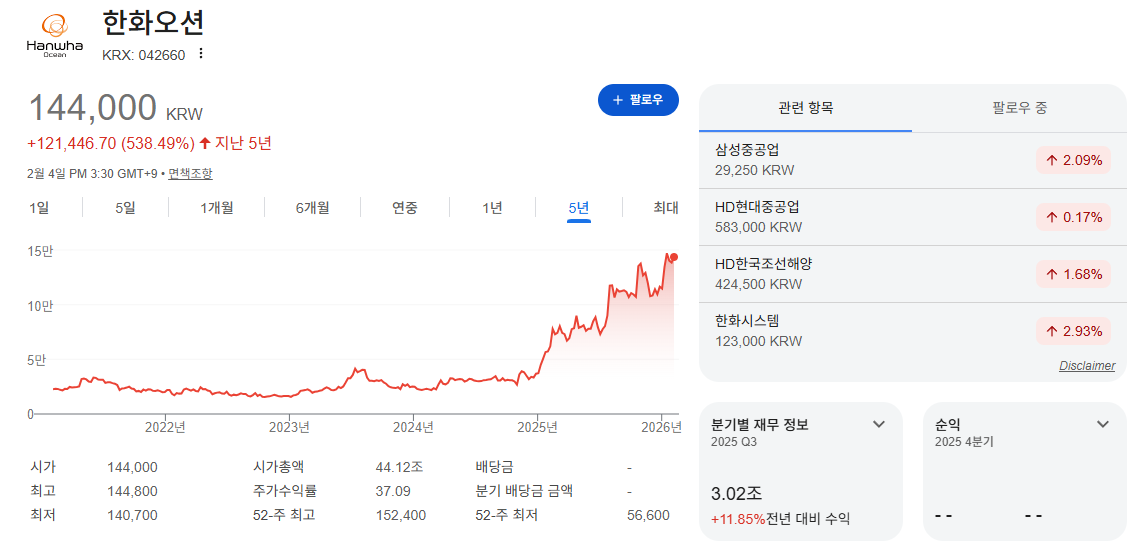Click the red endpoint dot on chart

coord(674,257)
